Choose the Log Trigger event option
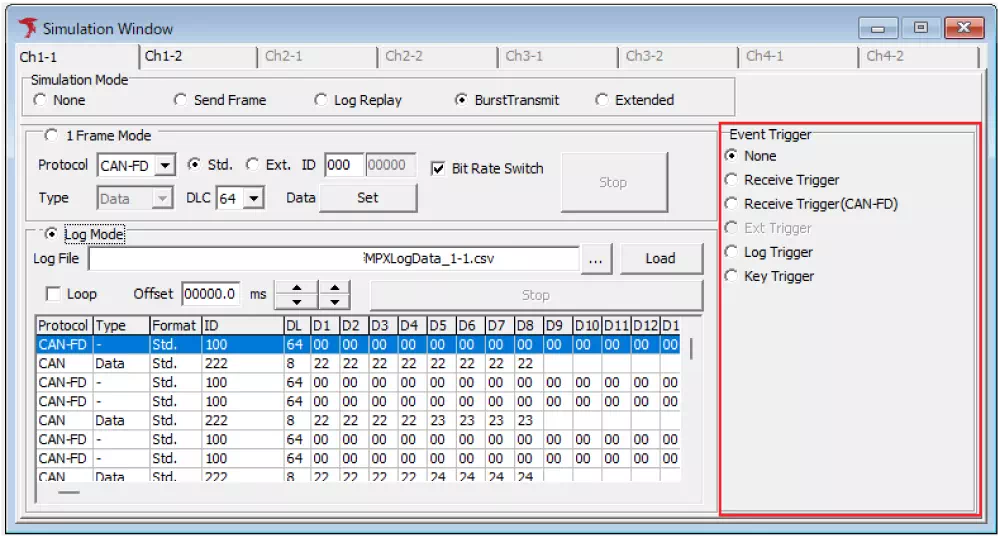 coord(732,252)
